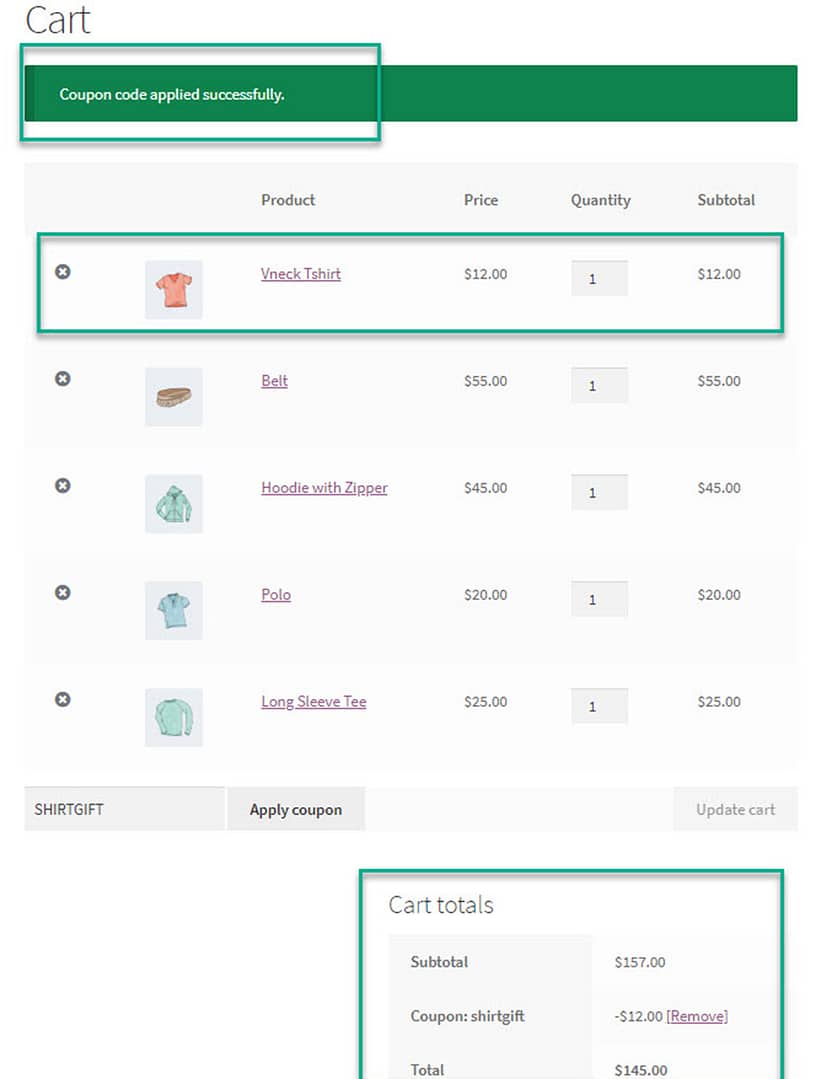Click the Belt product image
Viewport: 821px width, 1079px height.
[x=173, y=396]
